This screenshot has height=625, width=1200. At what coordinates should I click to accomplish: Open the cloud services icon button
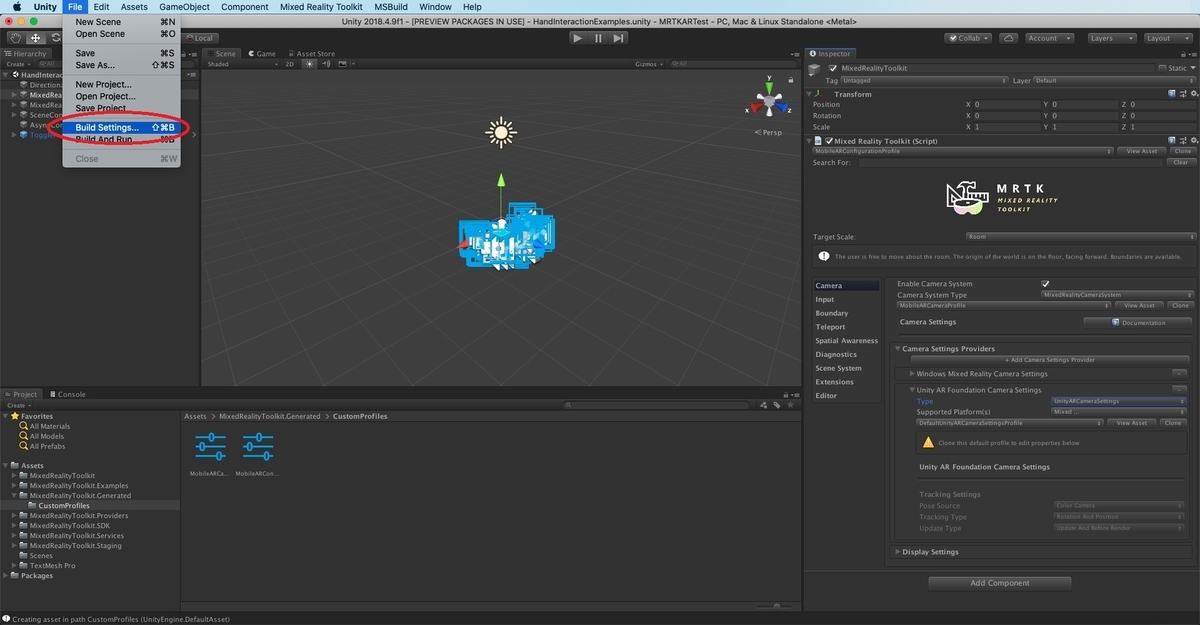pos(1008,38)
